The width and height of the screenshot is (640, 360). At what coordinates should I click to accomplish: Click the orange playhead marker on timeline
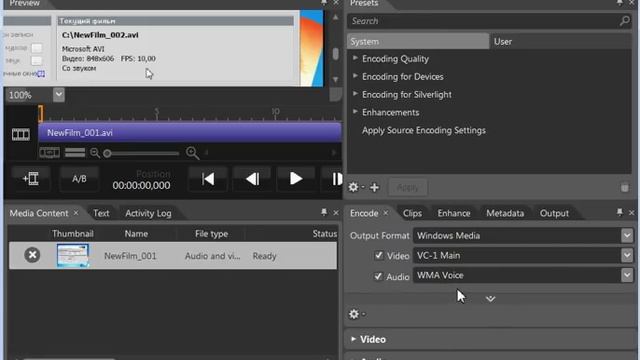[40, 113]
